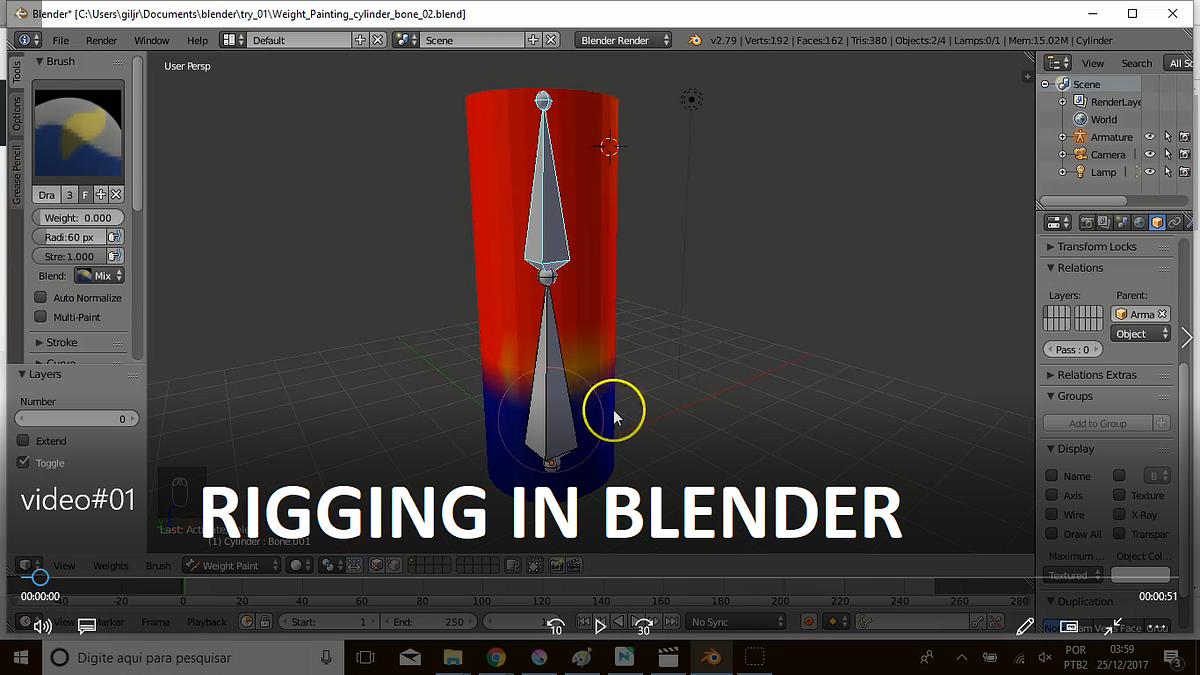Open the outliner editor type selector
The height and width of the screenshot is (675, 1200).
tap(1057, 62)
